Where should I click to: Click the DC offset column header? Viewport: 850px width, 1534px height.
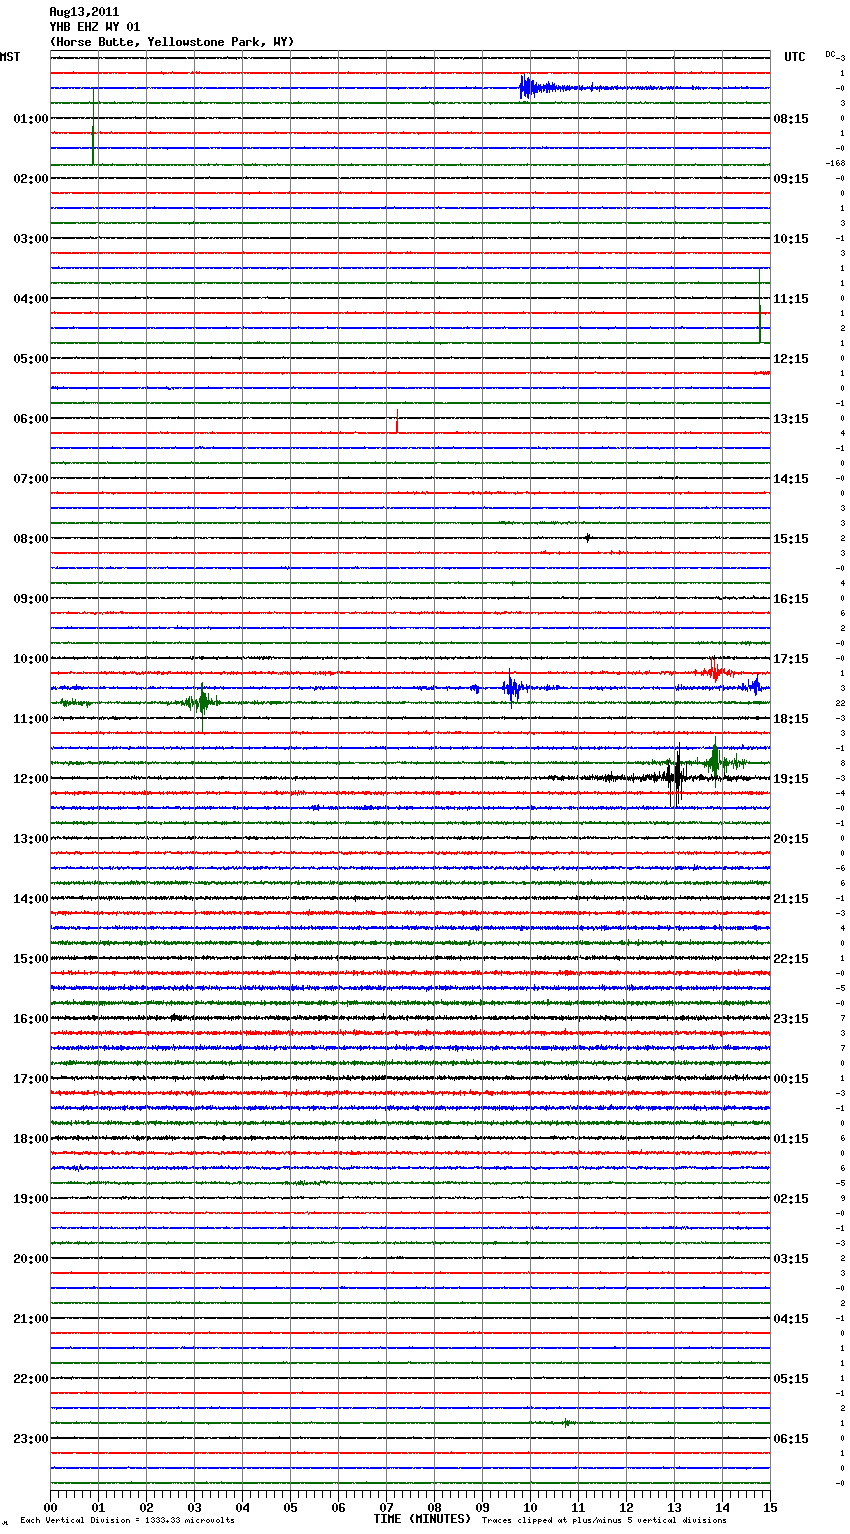pos(831,54)
